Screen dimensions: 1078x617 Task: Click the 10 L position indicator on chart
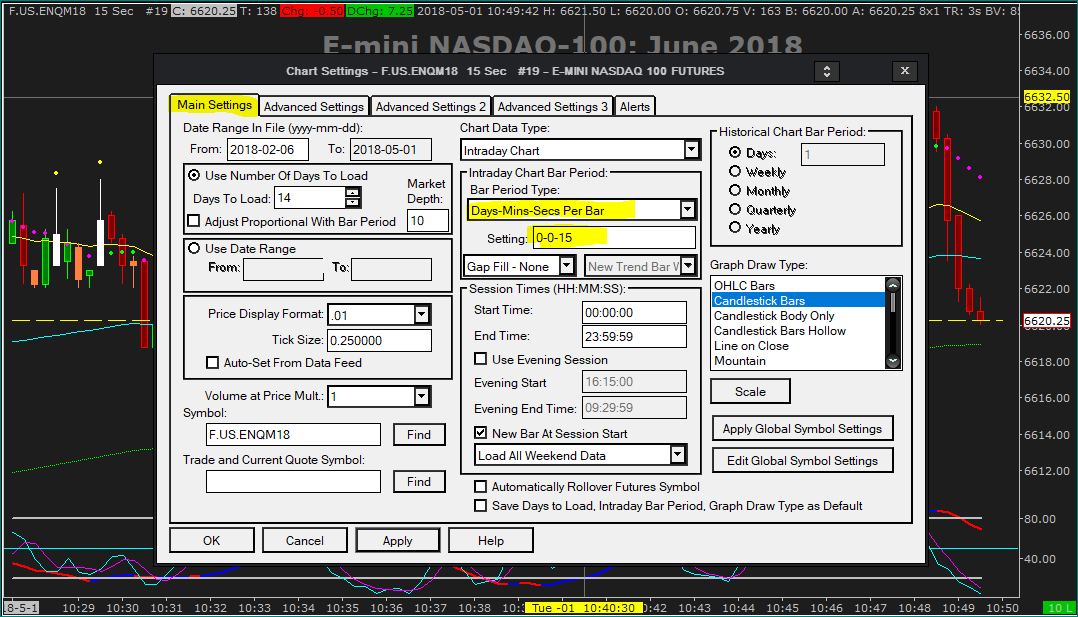(1058, 607)
